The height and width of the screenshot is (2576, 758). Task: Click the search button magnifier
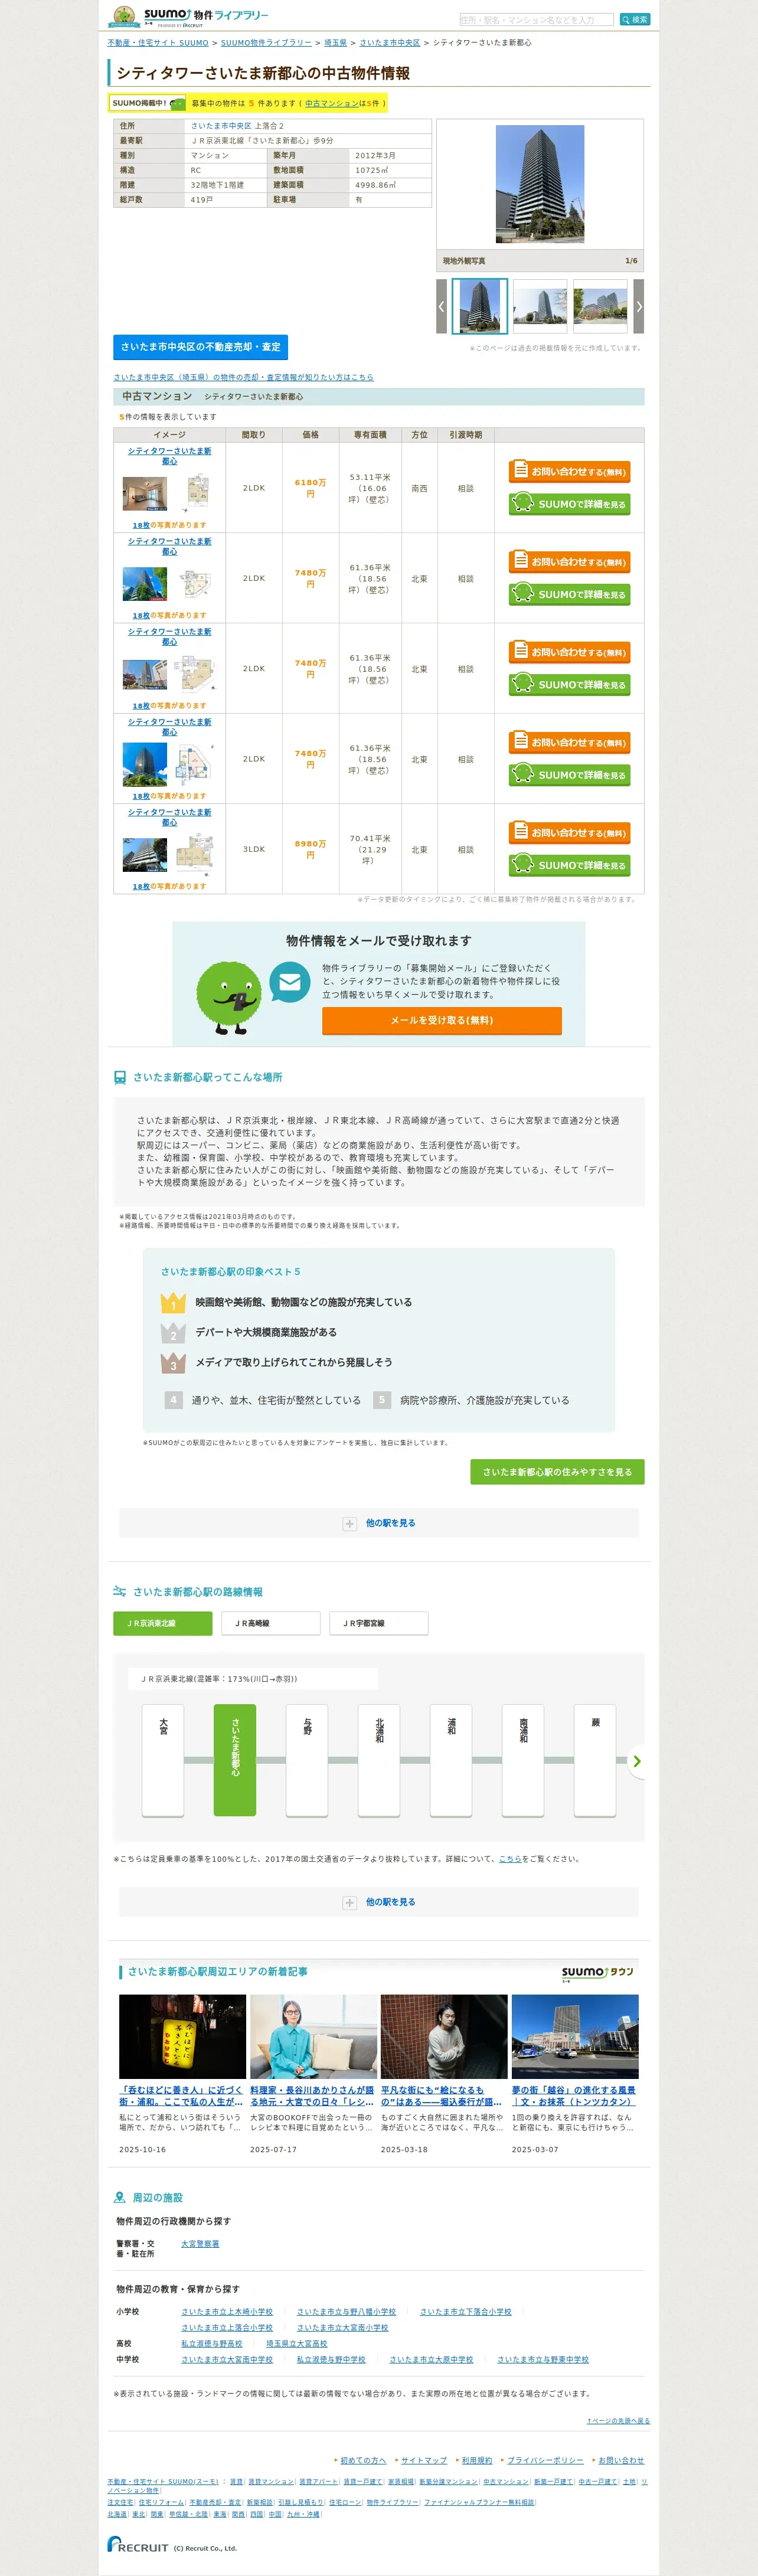(x=635, y=19)
